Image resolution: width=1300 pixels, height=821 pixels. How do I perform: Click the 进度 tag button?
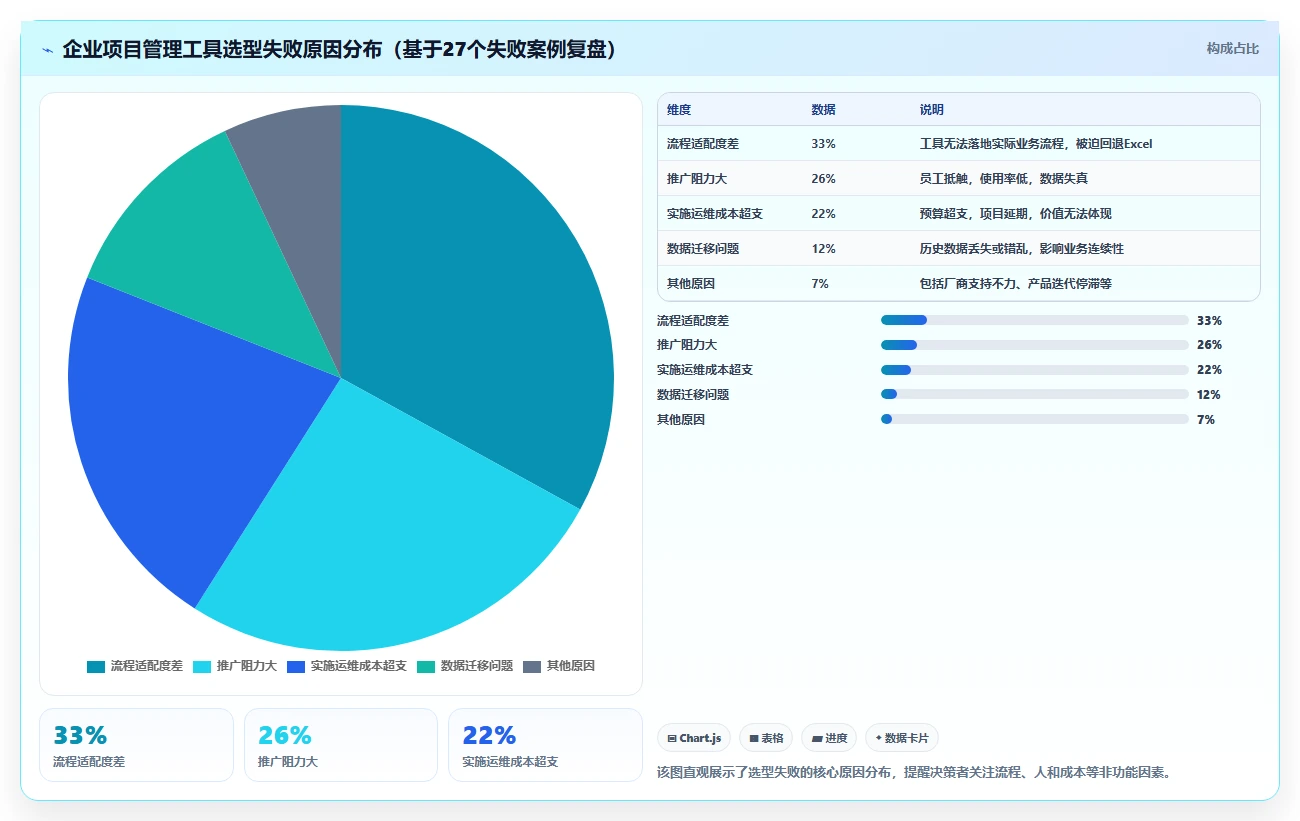pos(829,738)
